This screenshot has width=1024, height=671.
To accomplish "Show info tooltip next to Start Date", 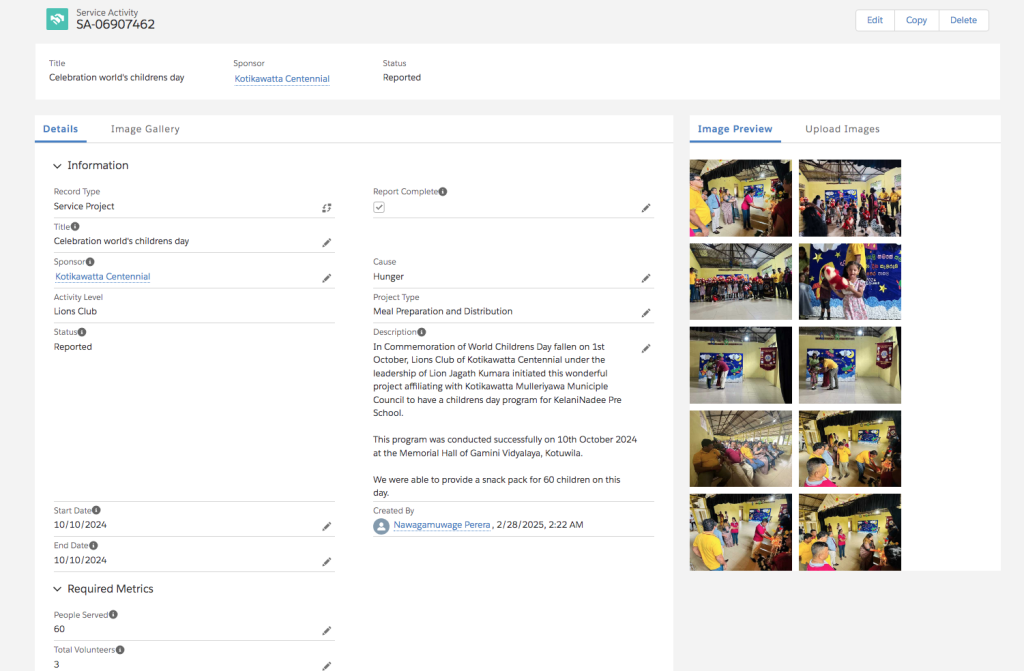I will pos(97,510).
